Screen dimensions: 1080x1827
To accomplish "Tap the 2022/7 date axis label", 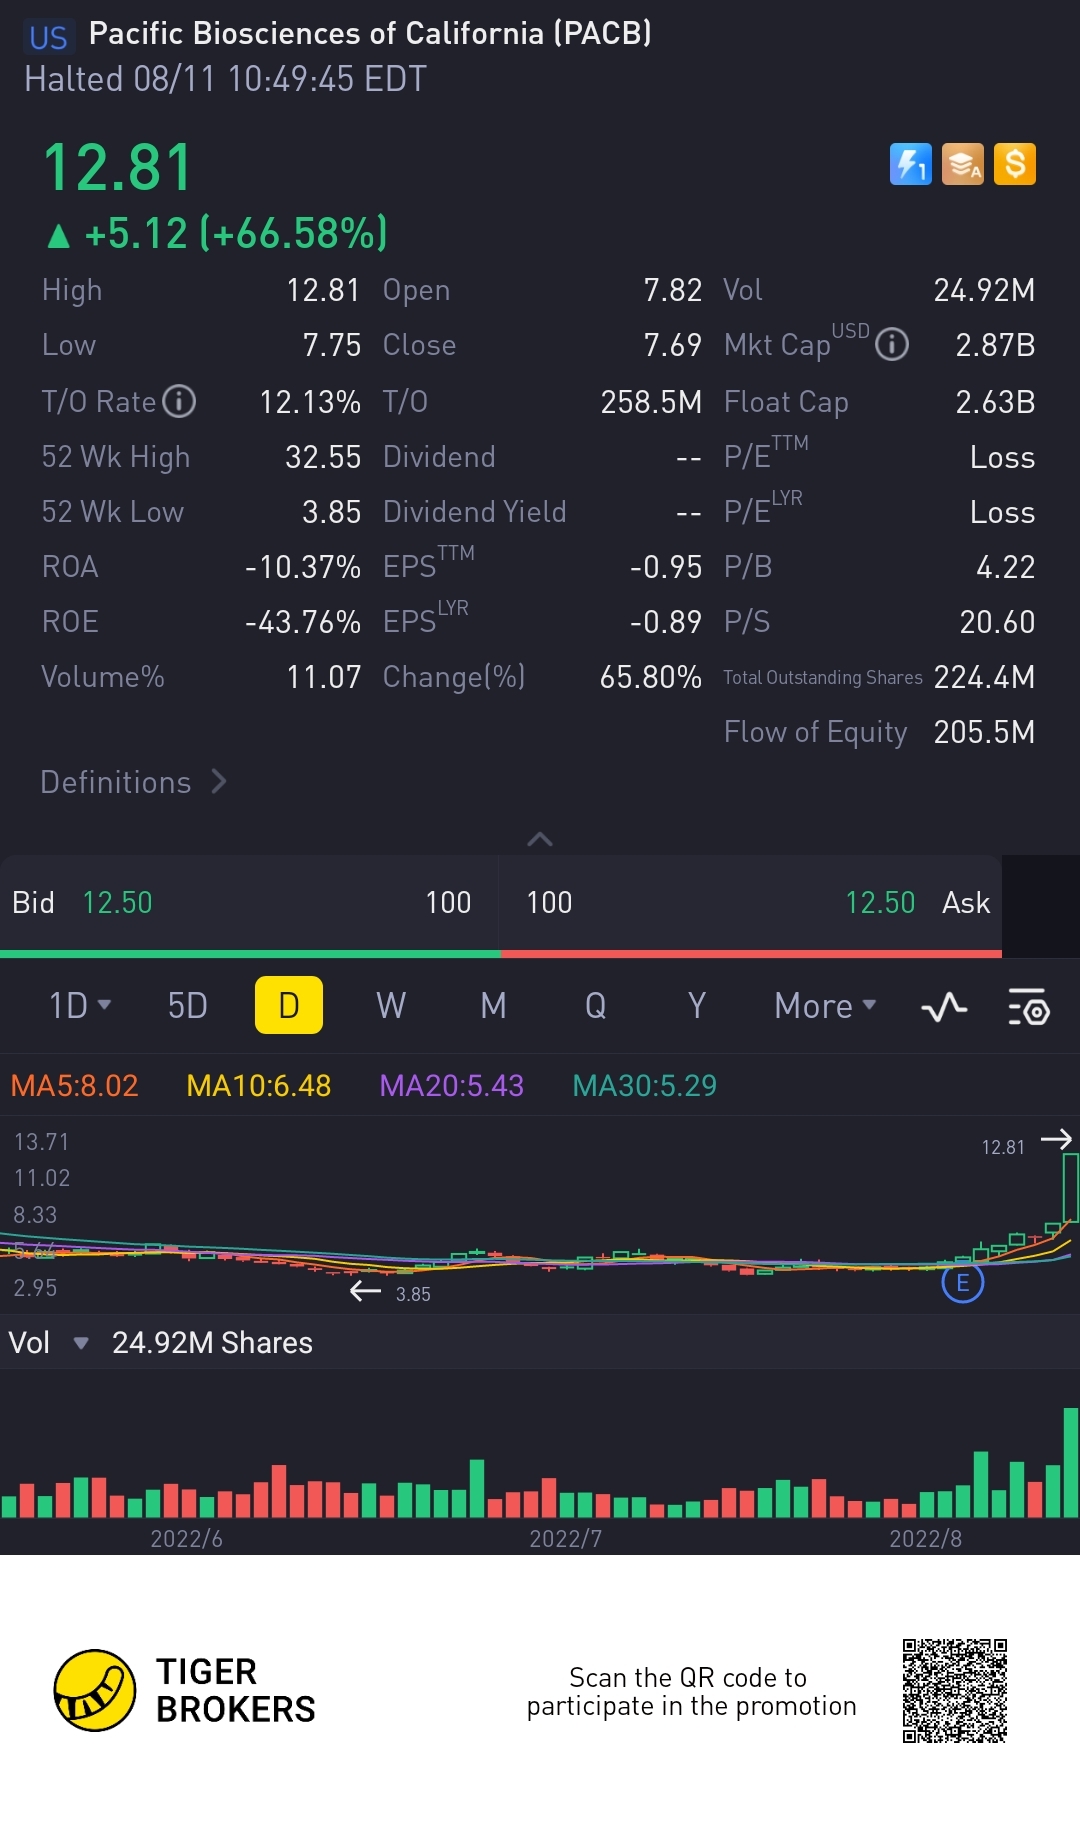I will click(x=566, y=1539).
